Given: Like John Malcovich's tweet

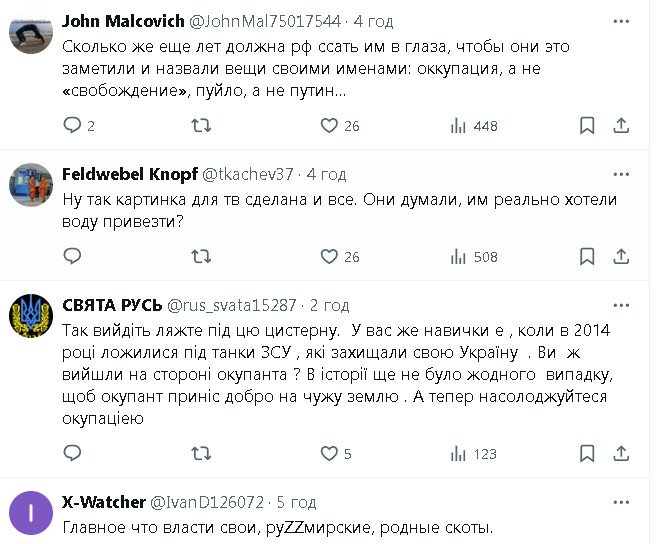Looking at the screenshot, I should coord(330,126).
